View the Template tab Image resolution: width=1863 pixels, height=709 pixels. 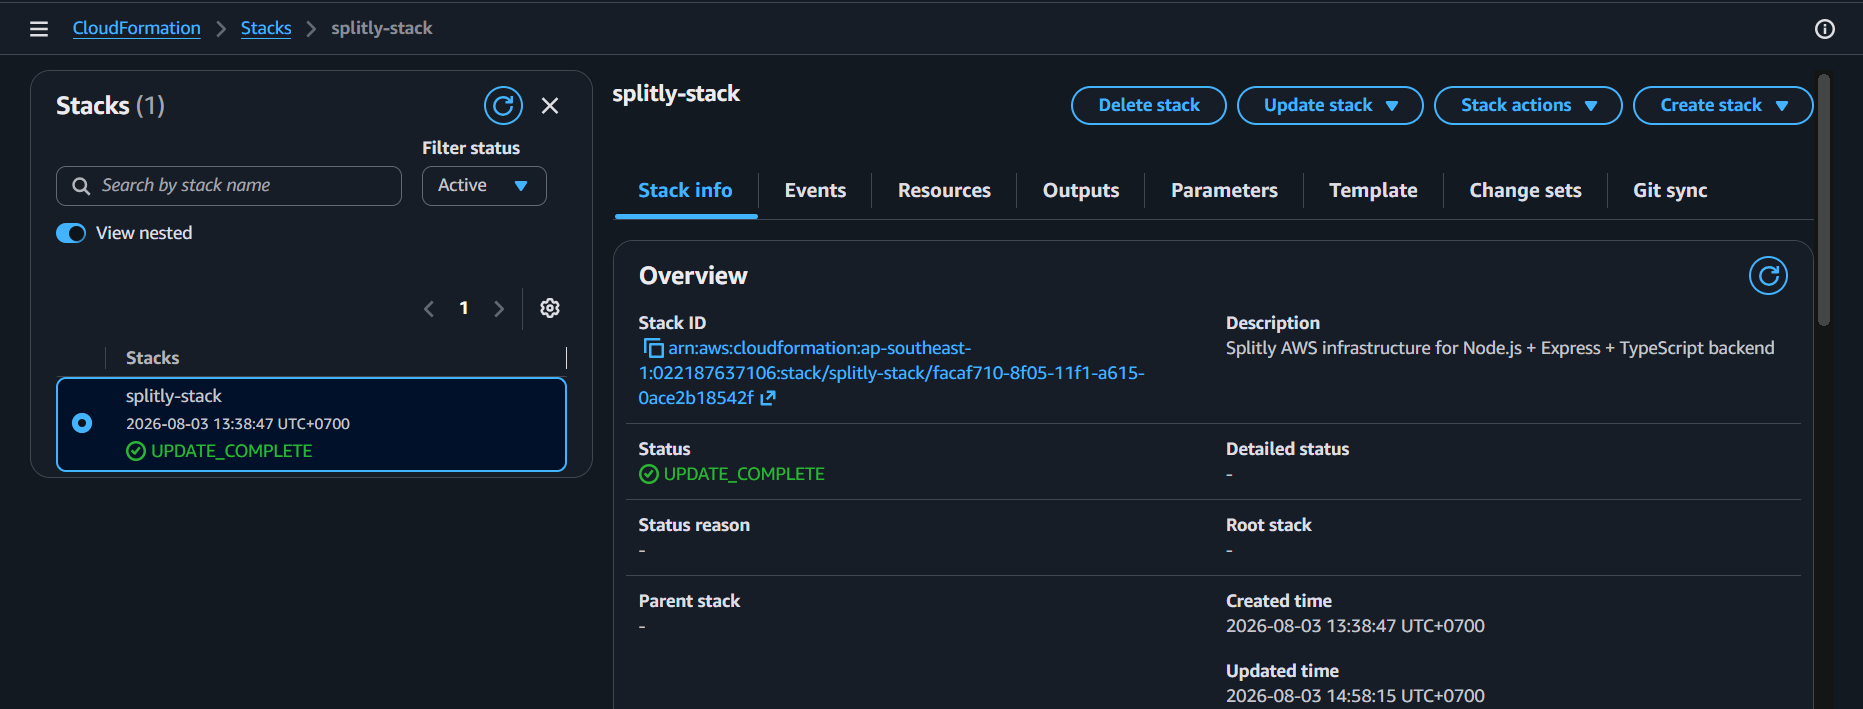point(1373,190)
